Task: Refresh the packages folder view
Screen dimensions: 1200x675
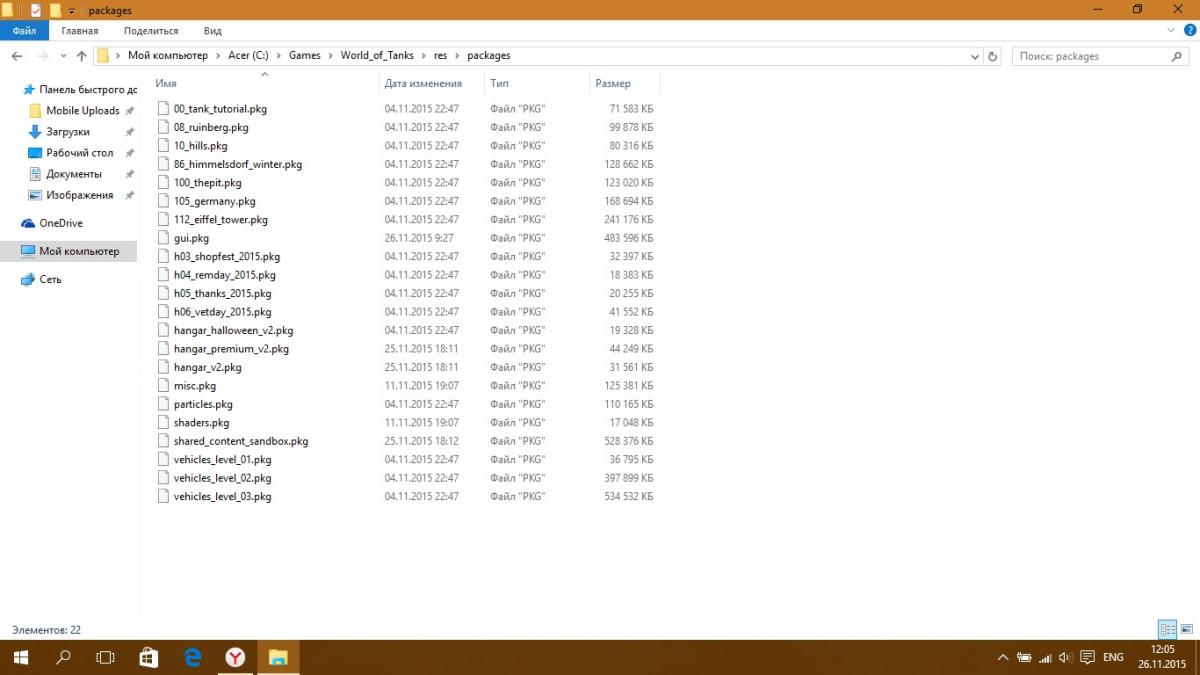Action: coord(993,56)
